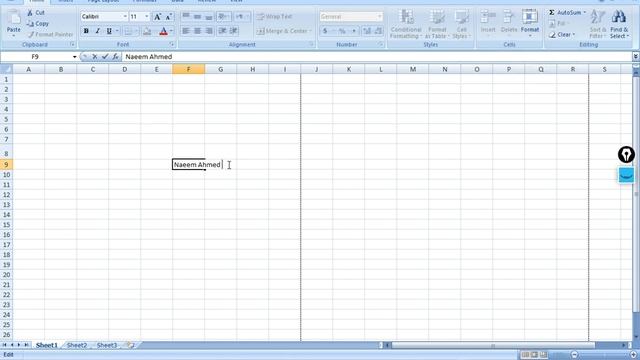The width and height of the screenshot is (640, 360).
Task: Decrease font size with the small A
Action: pyautogui.click(x=168, y=17)
